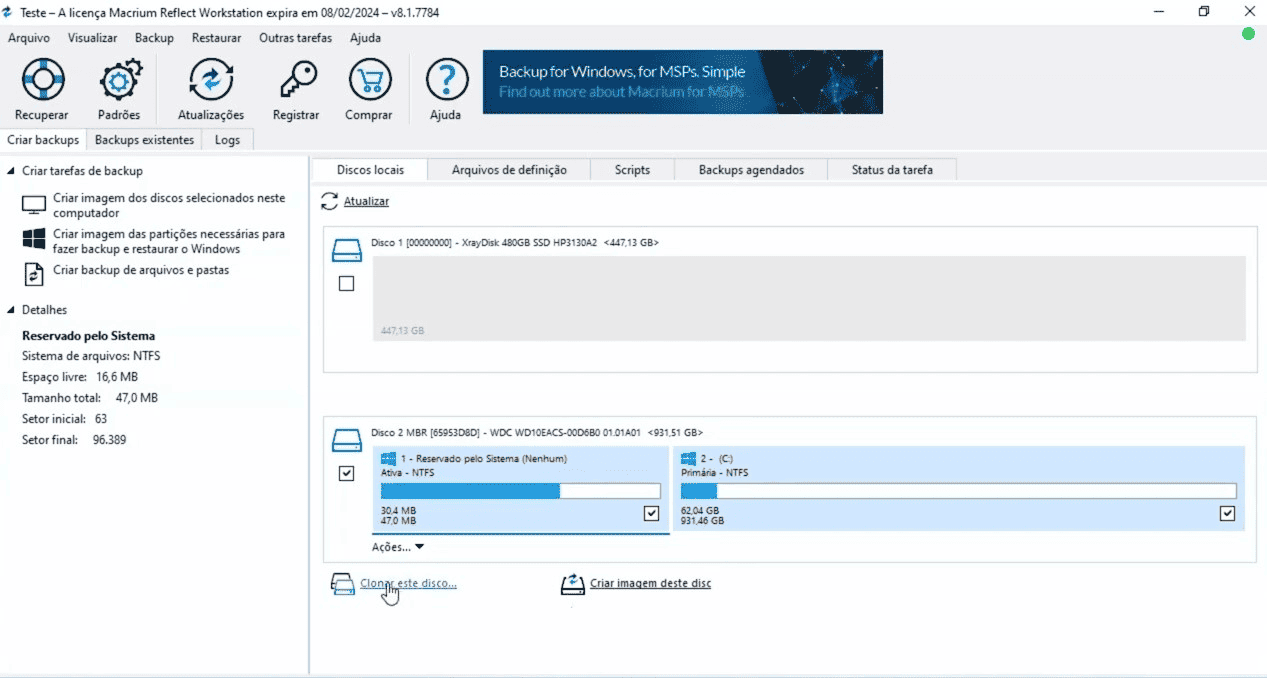Select the Arquivos de definição tab

509,170
